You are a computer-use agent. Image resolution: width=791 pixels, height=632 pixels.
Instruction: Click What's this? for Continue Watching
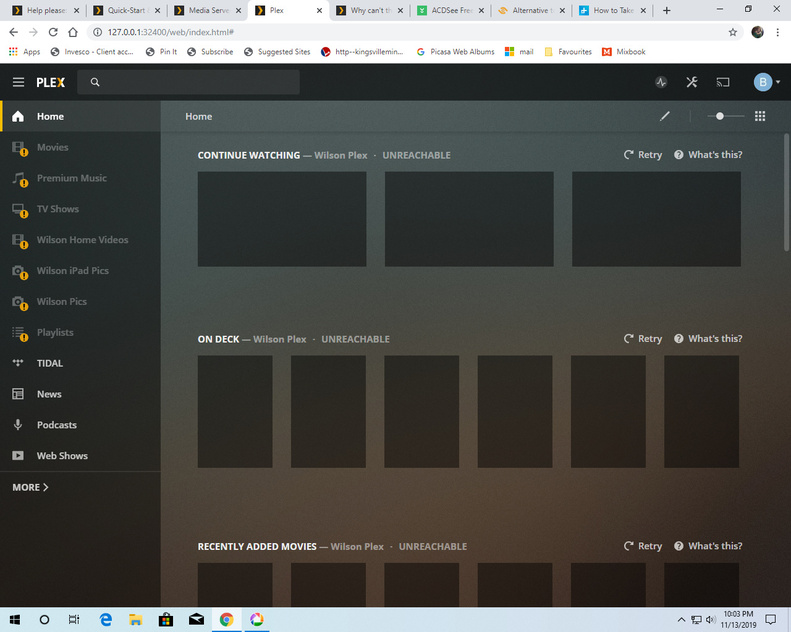tap(708, 155)
